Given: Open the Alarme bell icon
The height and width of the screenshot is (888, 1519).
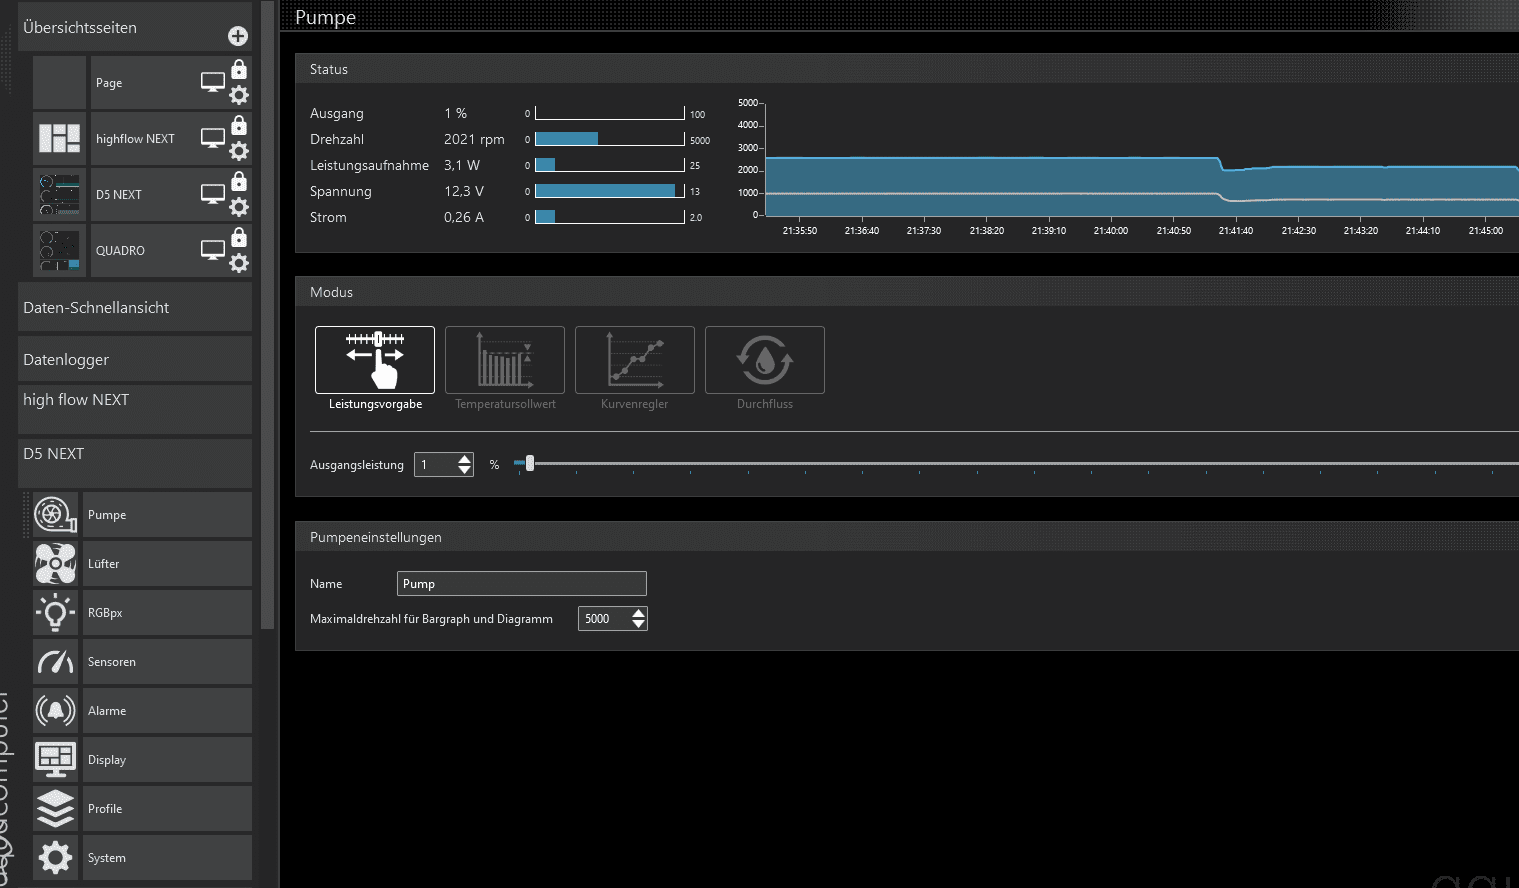Looking at the screenshot, I should (x=55, y=710).
